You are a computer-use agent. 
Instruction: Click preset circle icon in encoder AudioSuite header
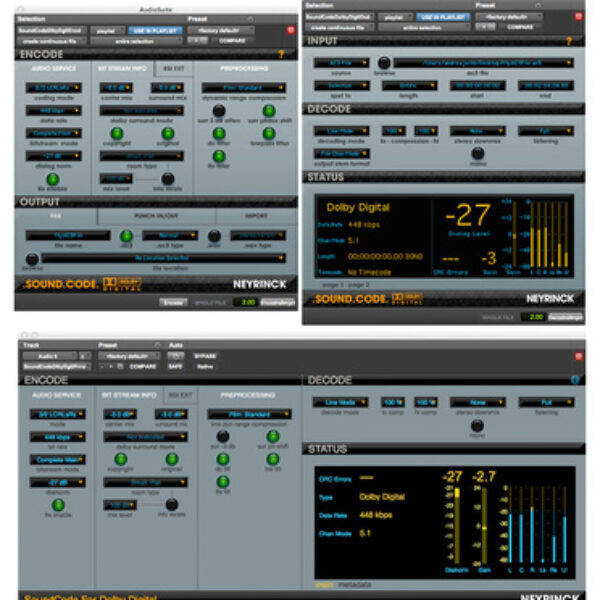pos(250,19)
